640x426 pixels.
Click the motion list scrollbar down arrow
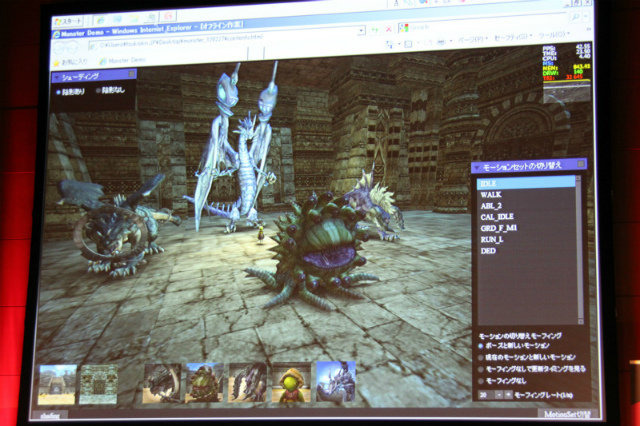tap(581, 322)
